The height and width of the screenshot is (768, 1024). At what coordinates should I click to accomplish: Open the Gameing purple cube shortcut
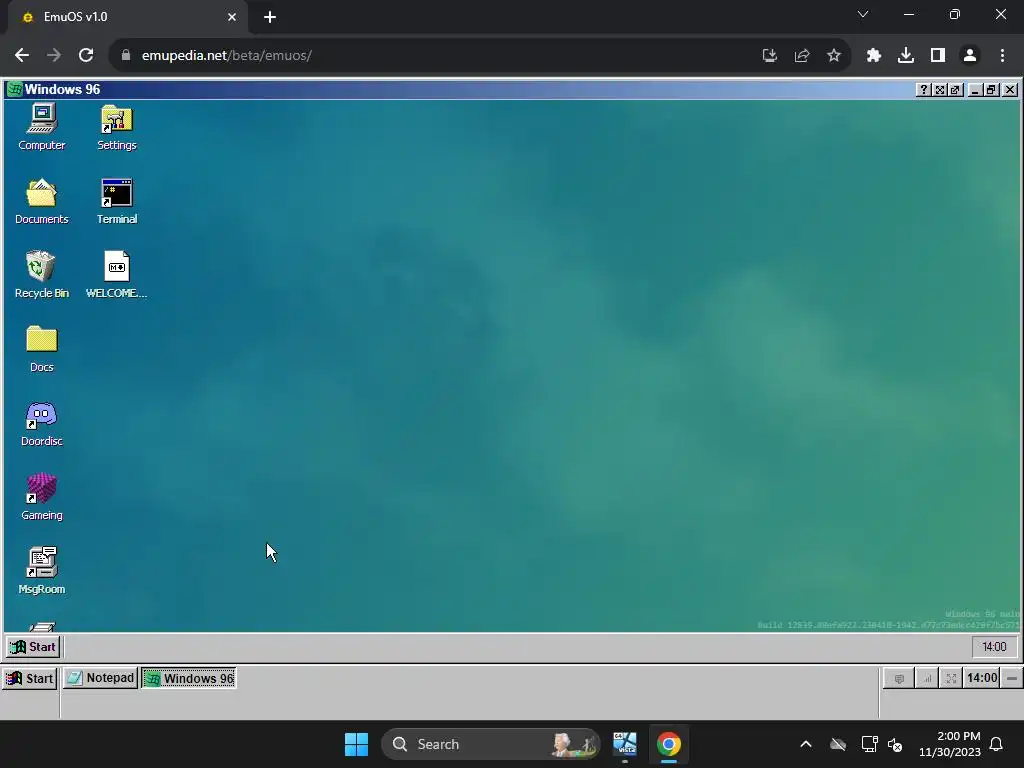point(41,497)
